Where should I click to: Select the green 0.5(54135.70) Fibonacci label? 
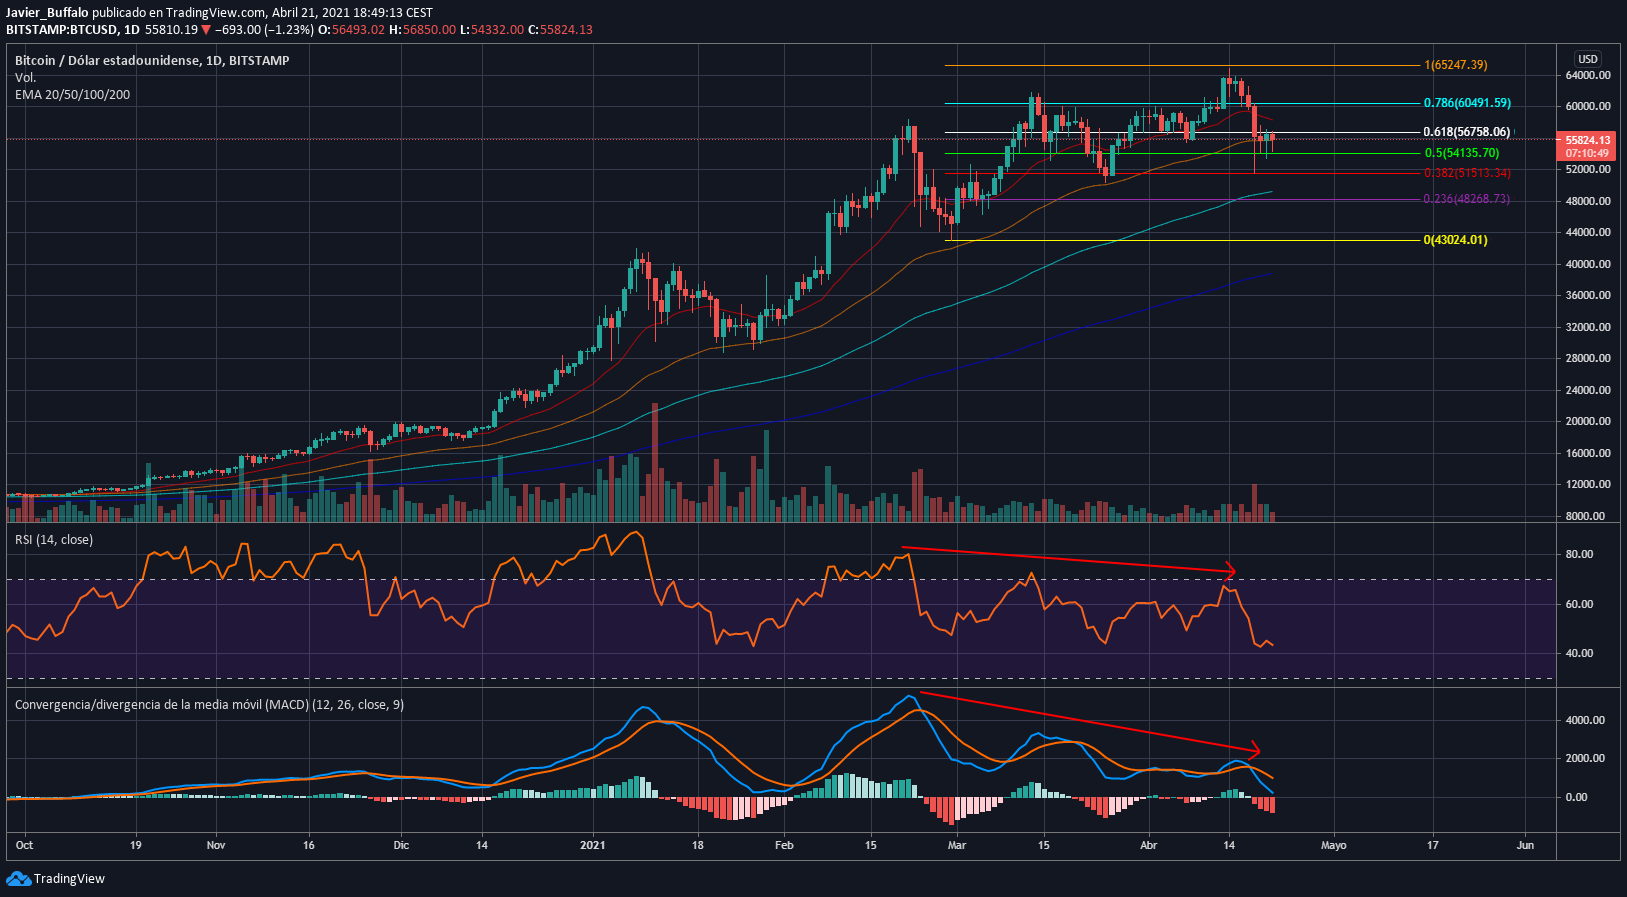click(x=1461, y=153)
